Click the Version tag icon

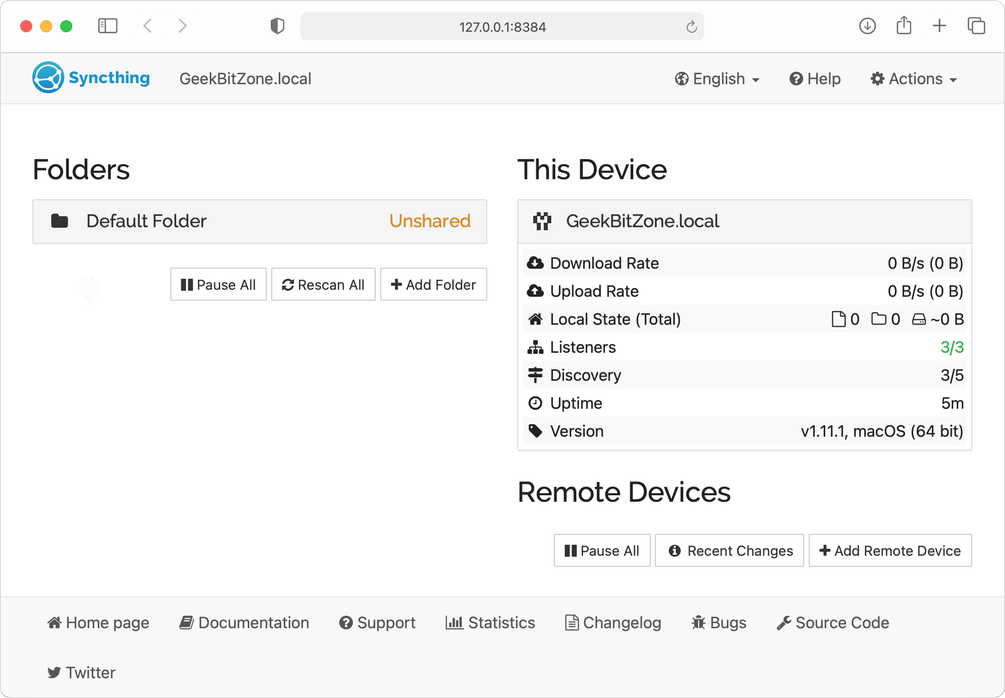pyautogui.click(x=535, y=431)
